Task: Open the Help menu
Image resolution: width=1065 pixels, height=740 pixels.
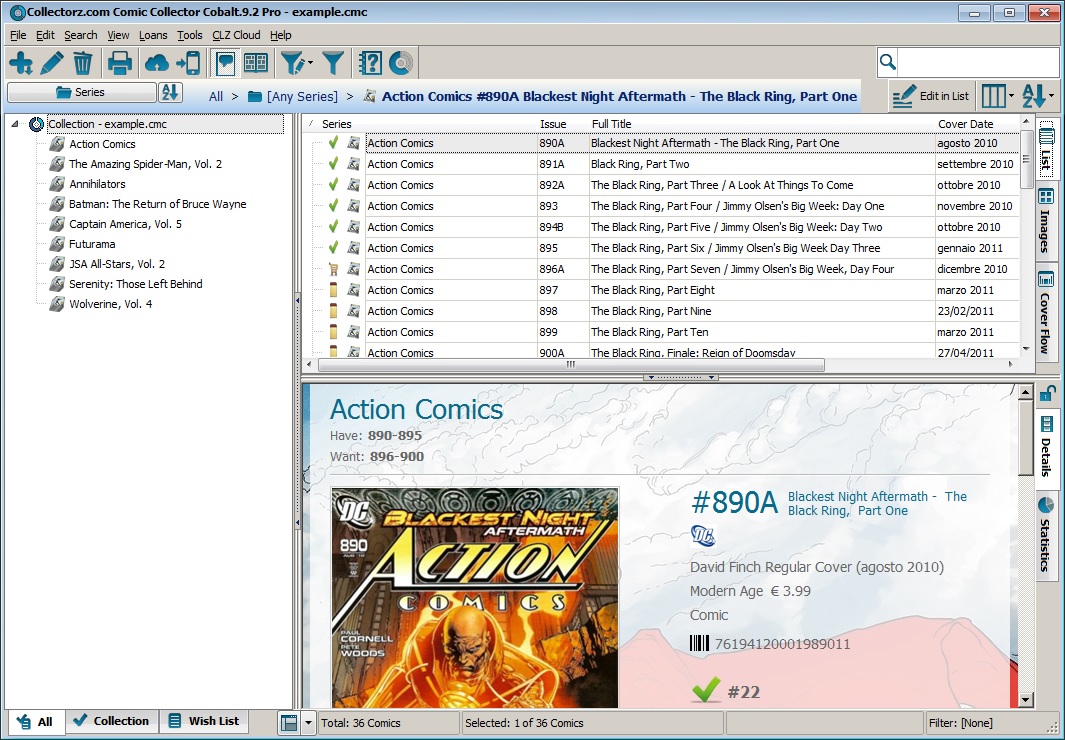Action: pos(281,35)
